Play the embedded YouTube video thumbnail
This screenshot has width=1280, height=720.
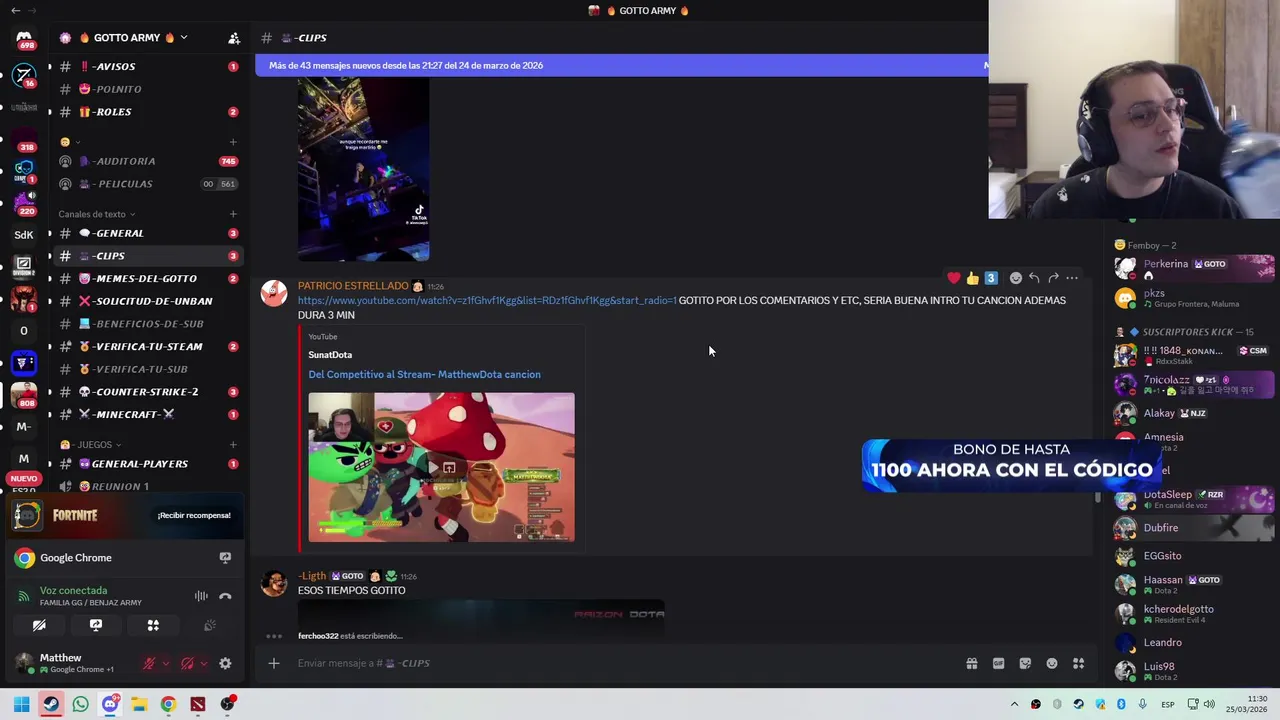[441, 467]
